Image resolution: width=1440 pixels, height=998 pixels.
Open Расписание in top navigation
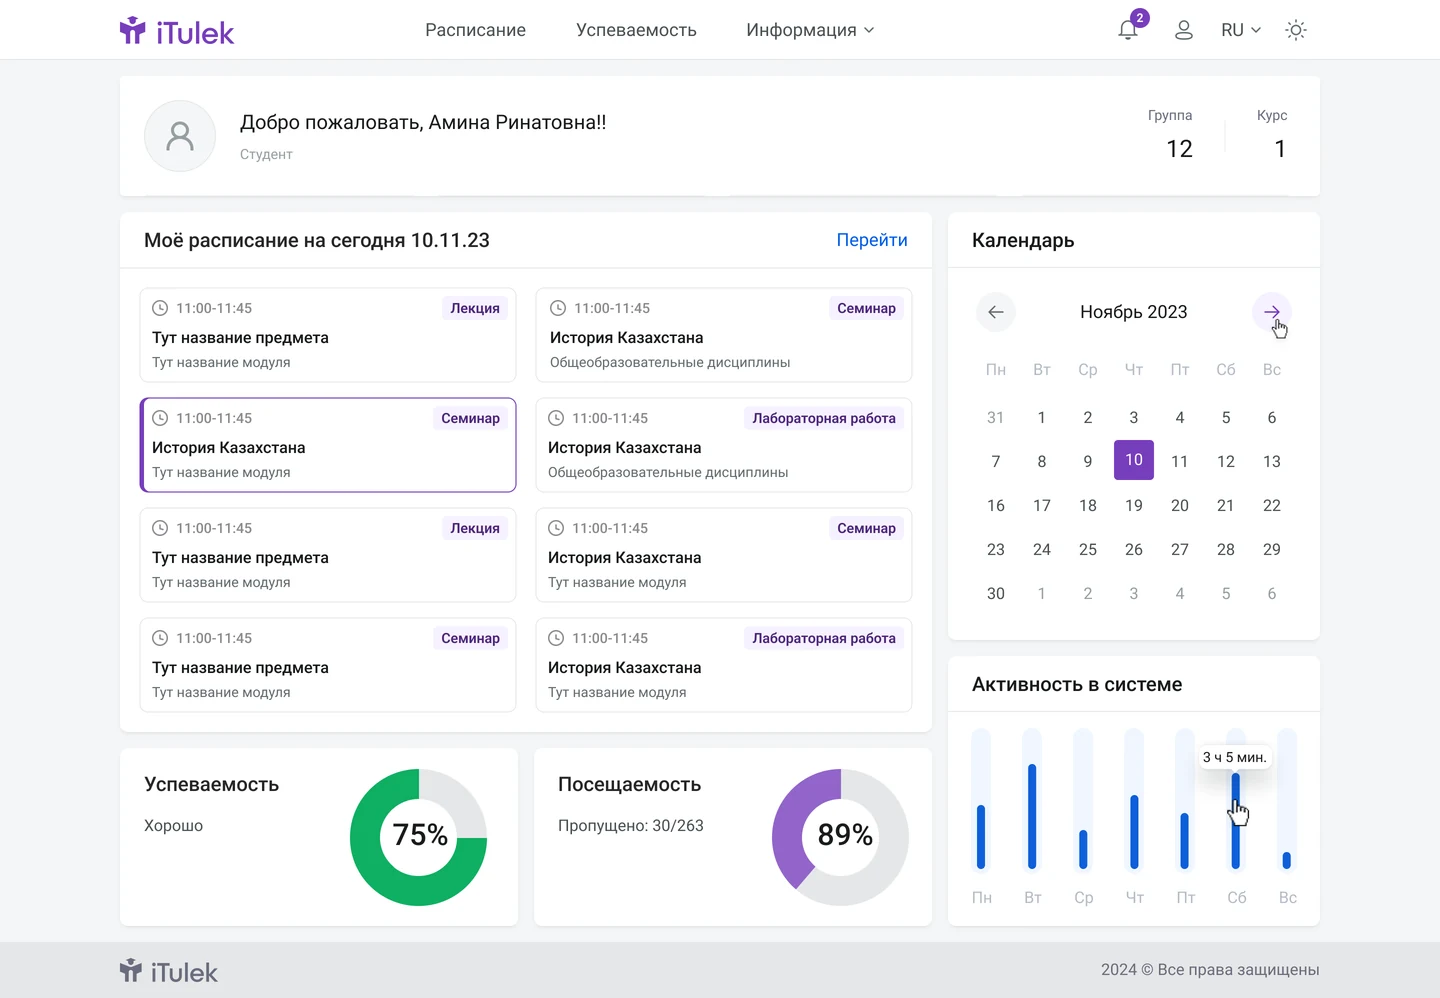(x=475, y=30)
